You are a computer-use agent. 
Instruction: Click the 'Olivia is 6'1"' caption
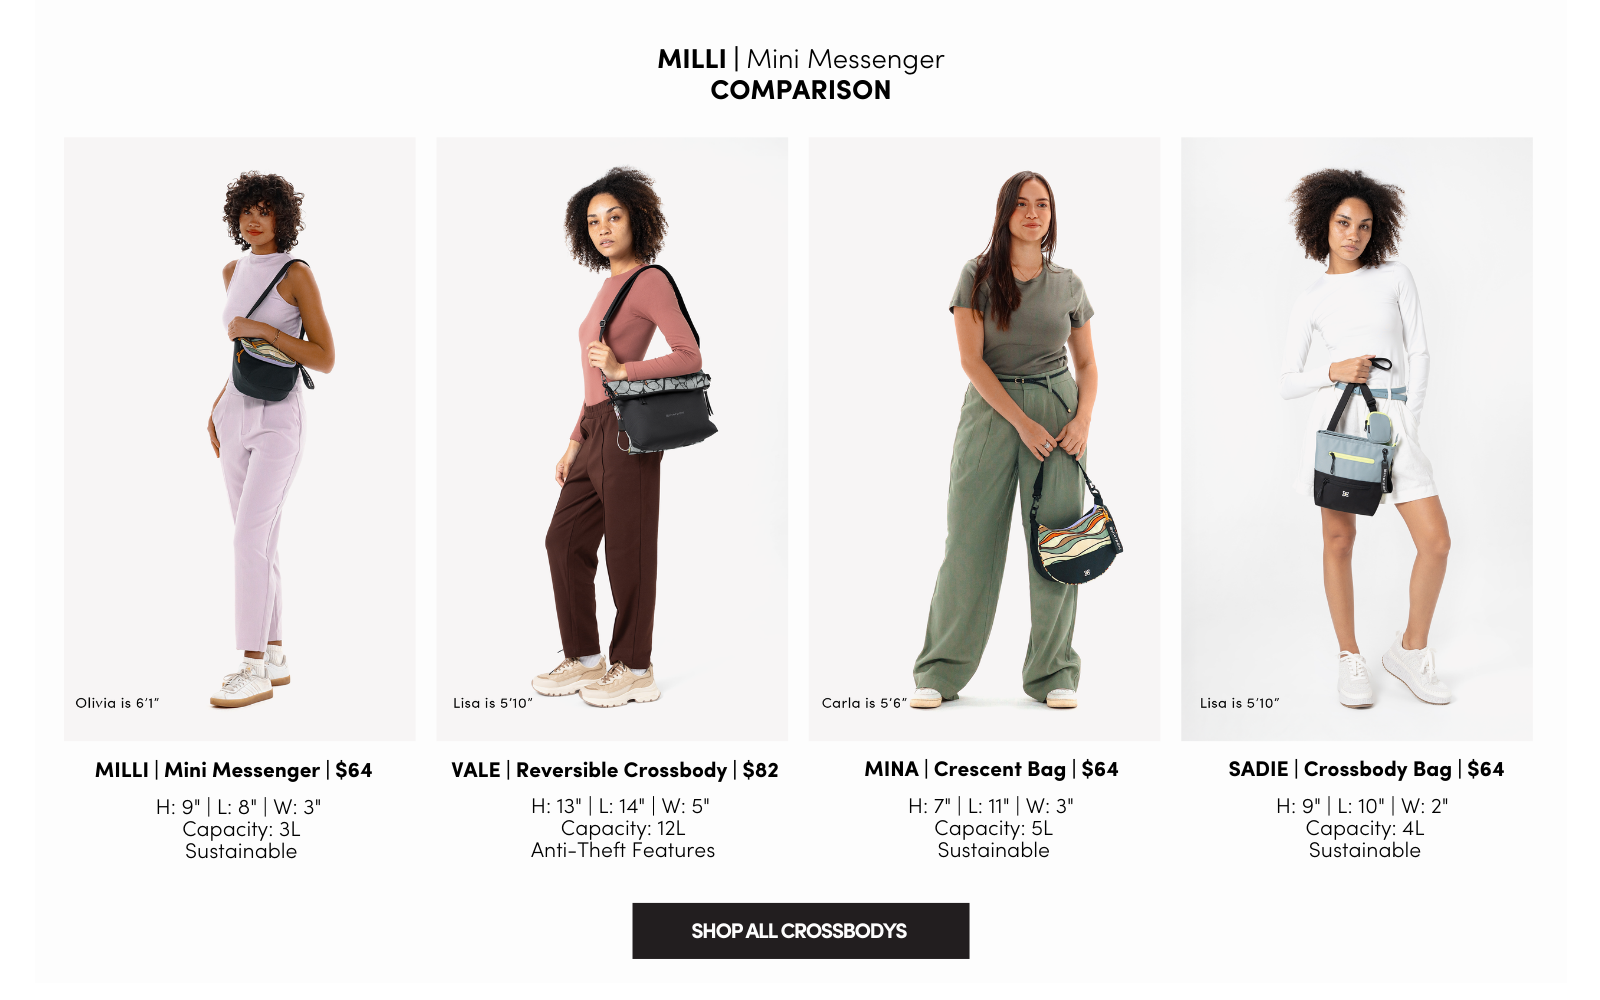pos(117,703)
